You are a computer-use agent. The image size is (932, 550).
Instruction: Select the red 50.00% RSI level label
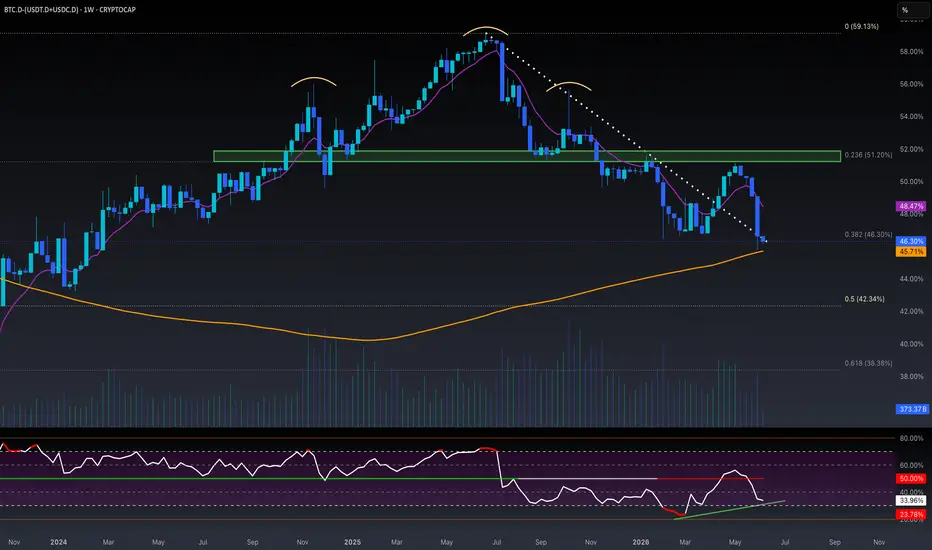[911, 479]
